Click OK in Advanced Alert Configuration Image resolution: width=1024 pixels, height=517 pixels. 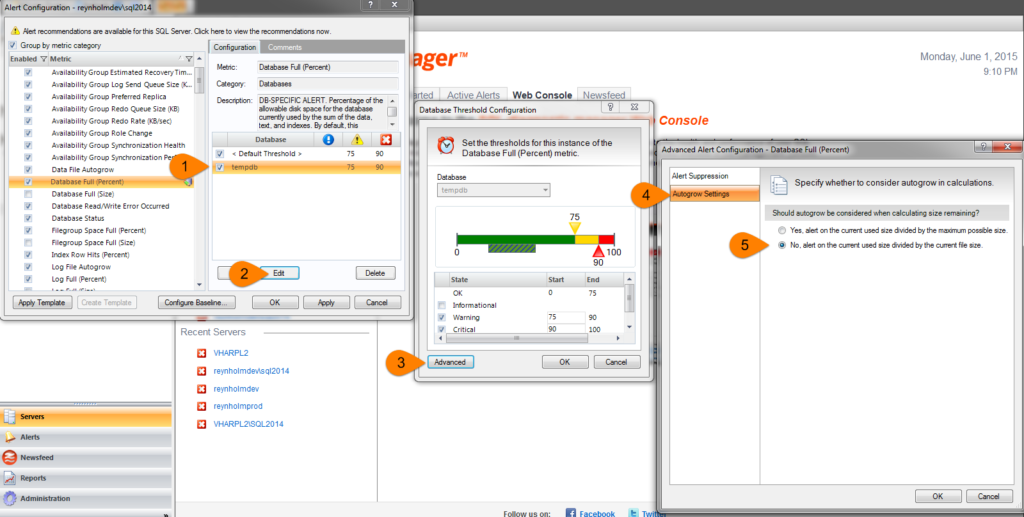pyautogui.click(x=938, y=496)
